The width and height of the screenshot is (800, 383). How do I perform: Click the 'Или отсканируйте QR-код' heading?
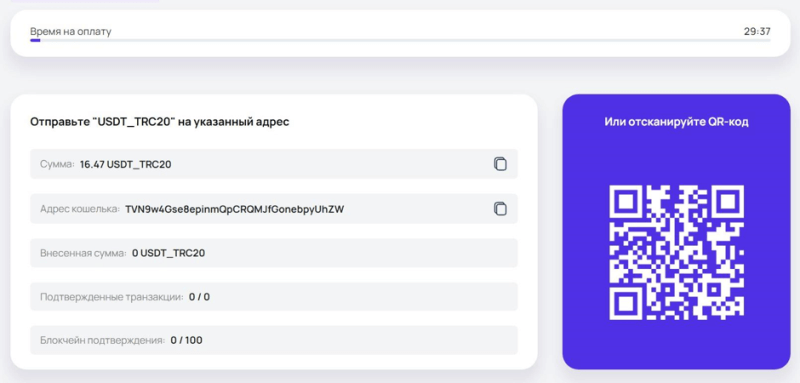[676, 122]
